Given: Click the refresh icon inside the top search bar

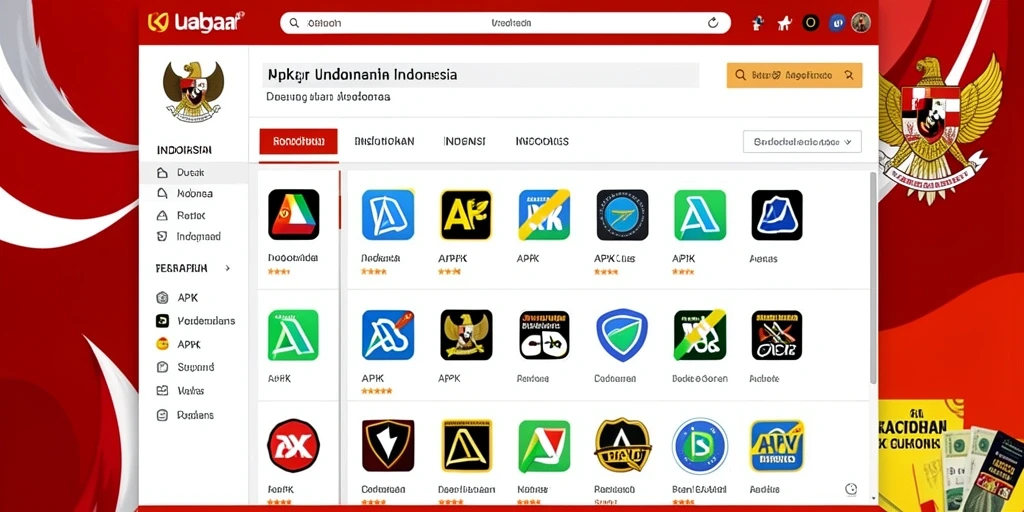Looking at the screenshot, I should (713, 23).
